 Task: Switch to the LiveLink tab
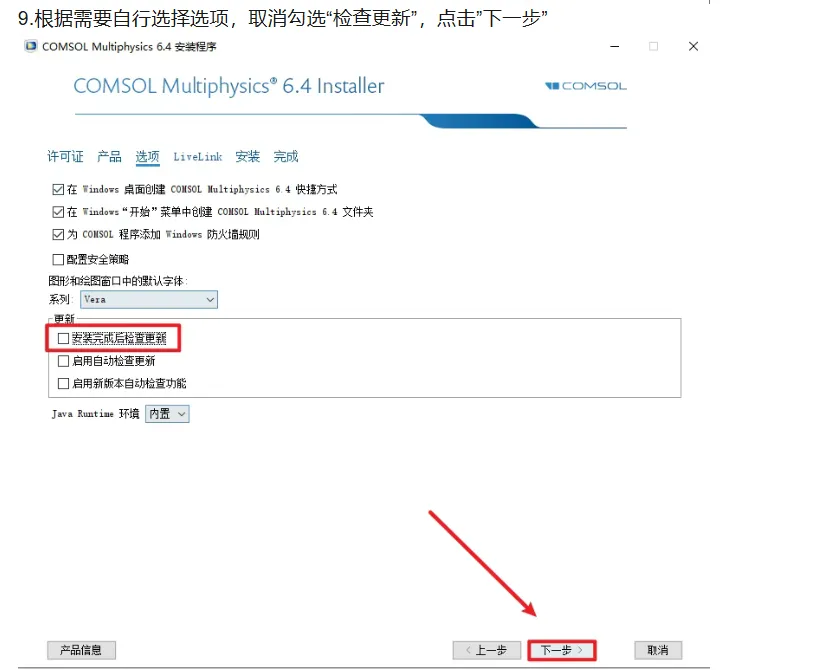click(198, 156)
